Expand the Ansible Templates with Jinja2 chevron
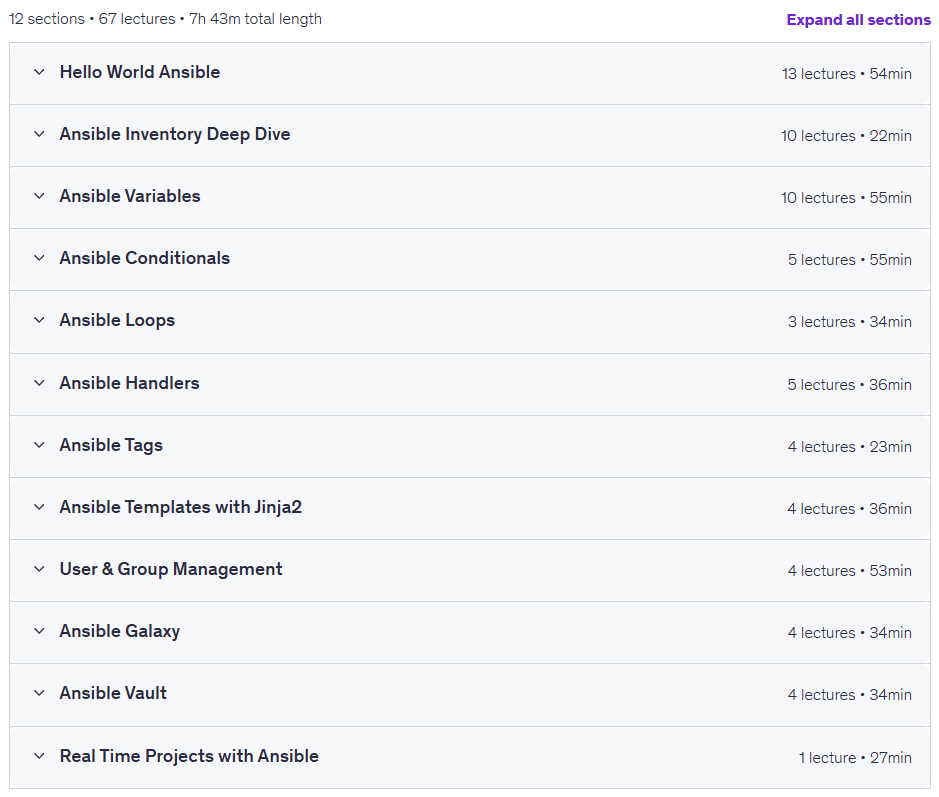Screen dimensions: 939x797 coord(40,507)
